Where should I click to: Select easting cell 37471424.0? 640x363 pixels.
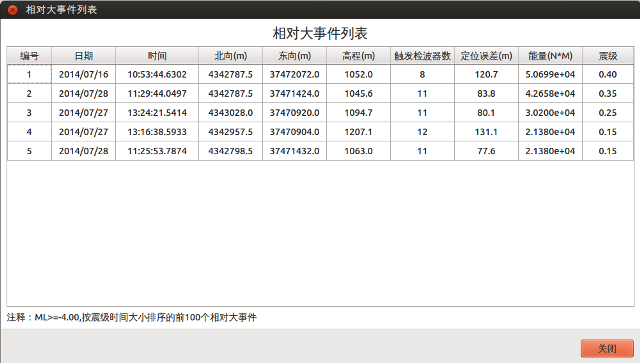tap(294, 94)
